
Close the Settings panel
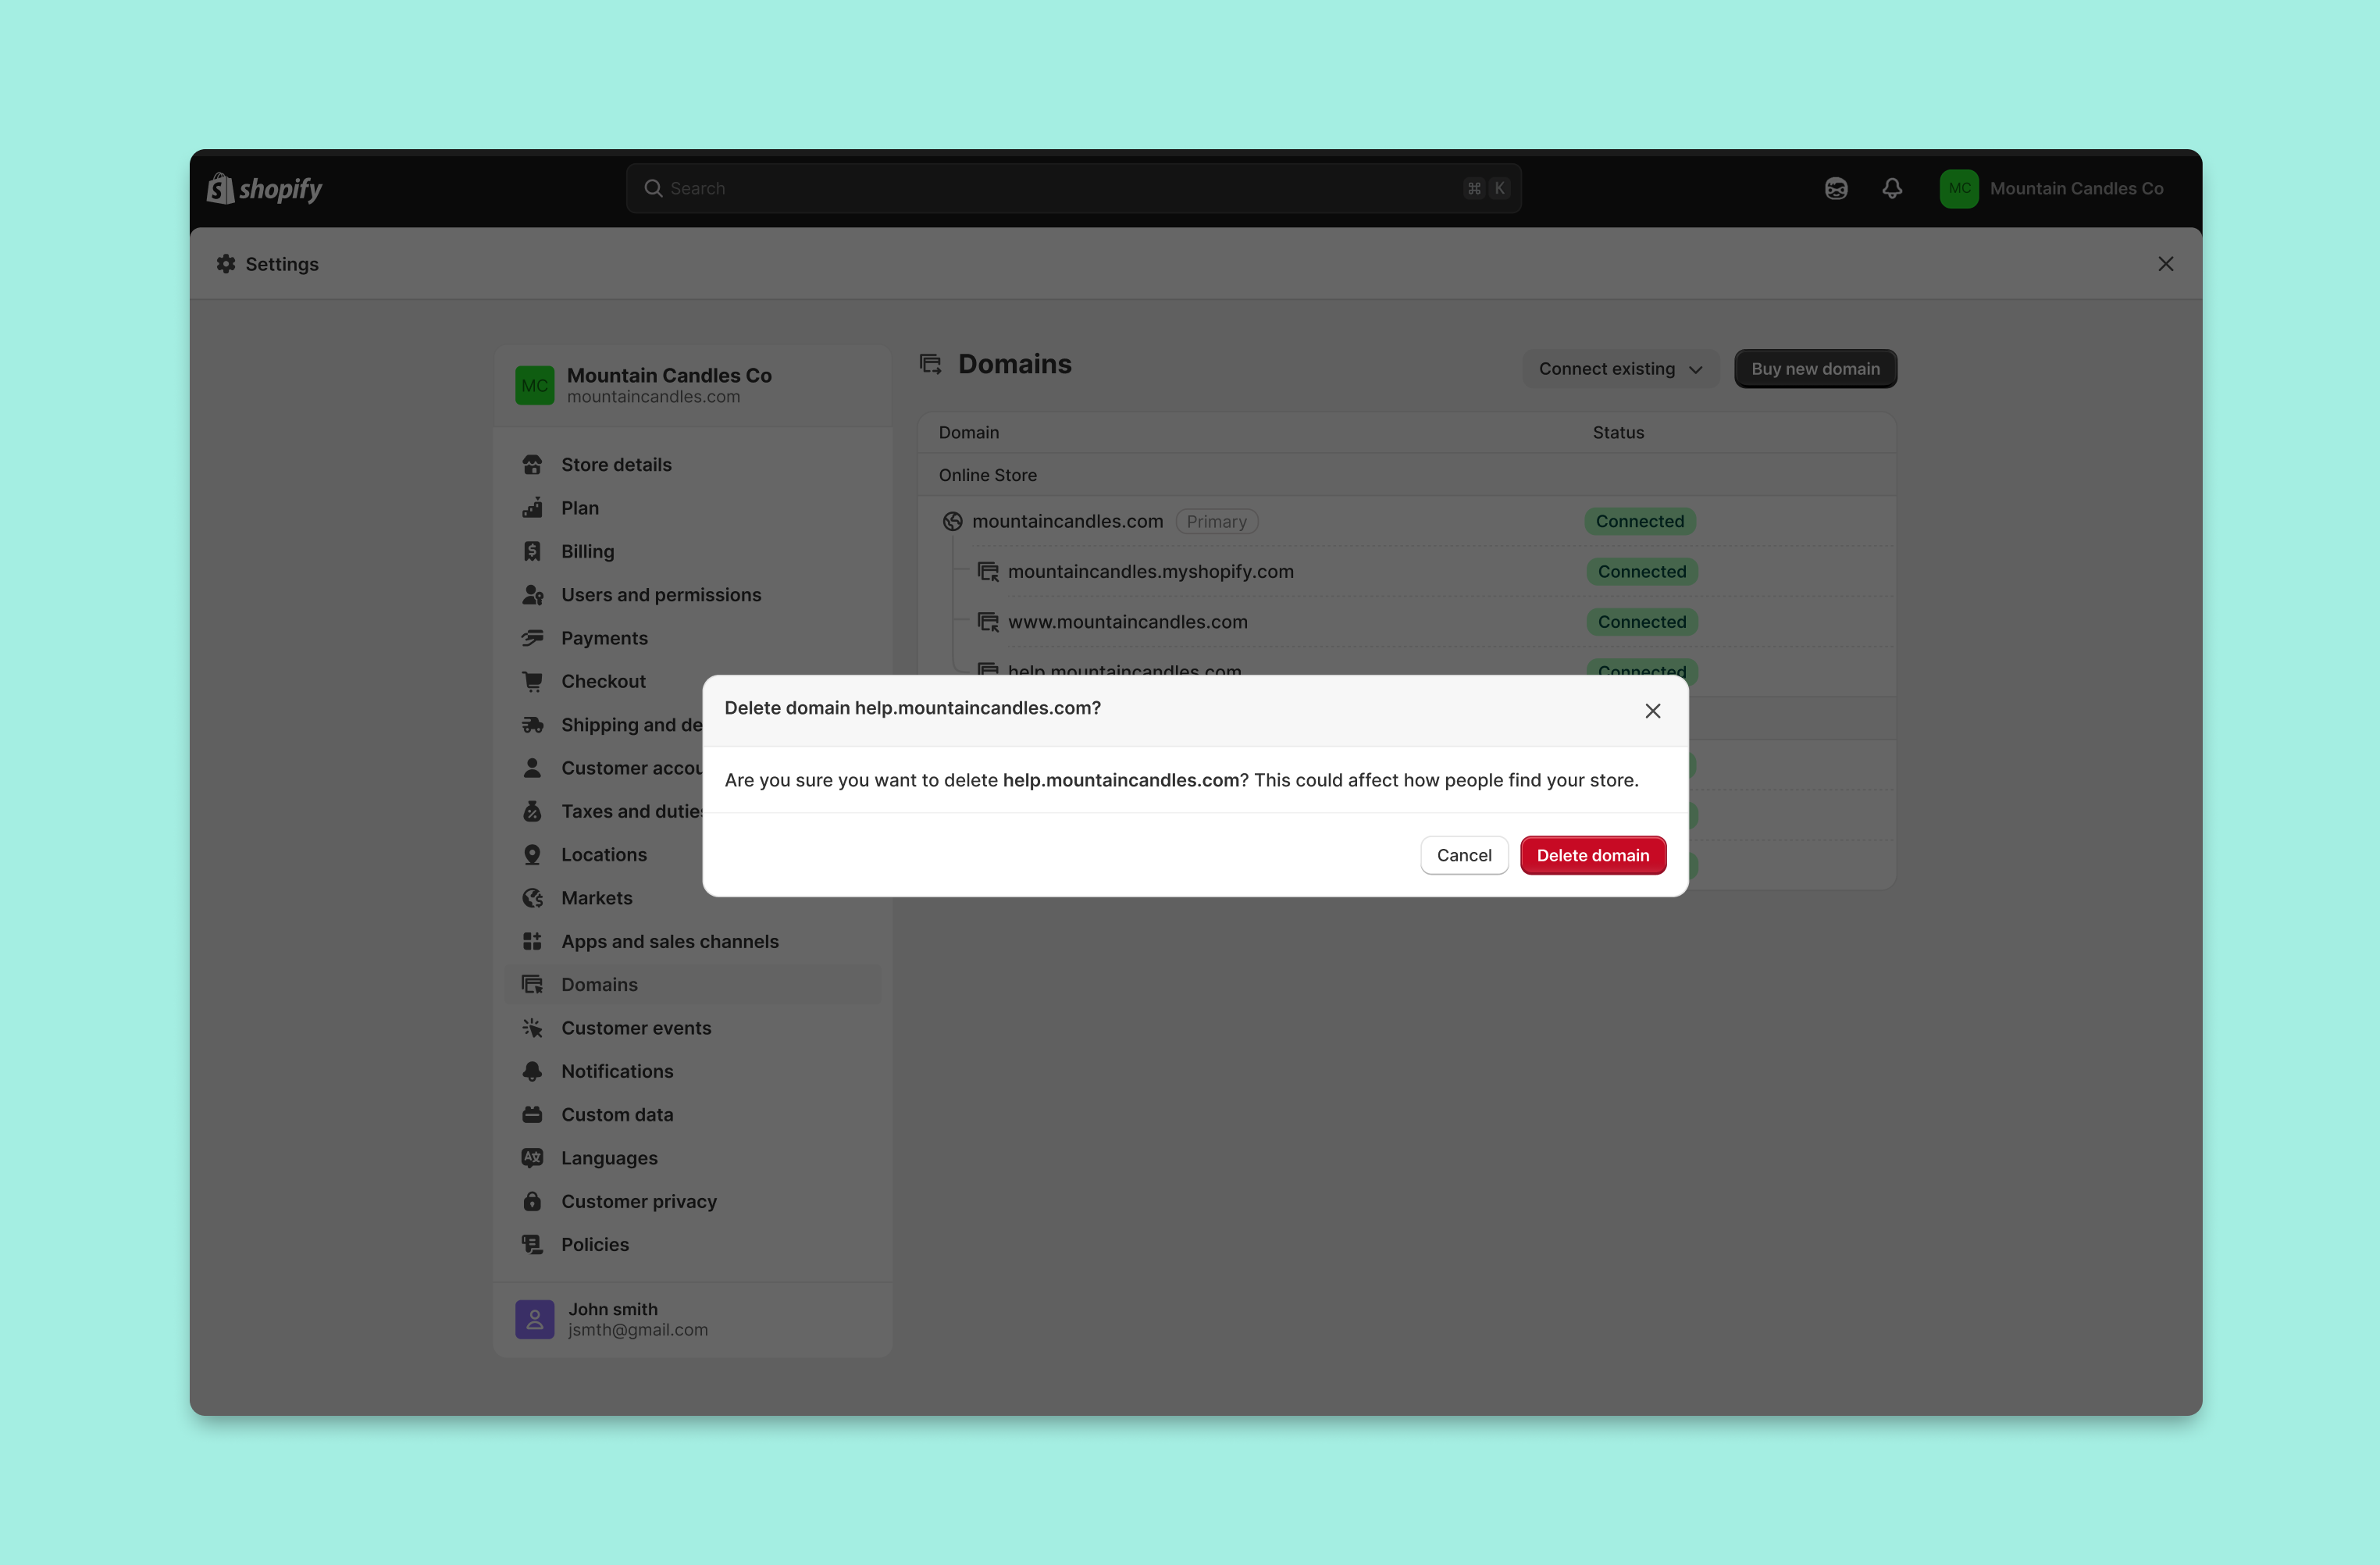(x=2166, y=263)
